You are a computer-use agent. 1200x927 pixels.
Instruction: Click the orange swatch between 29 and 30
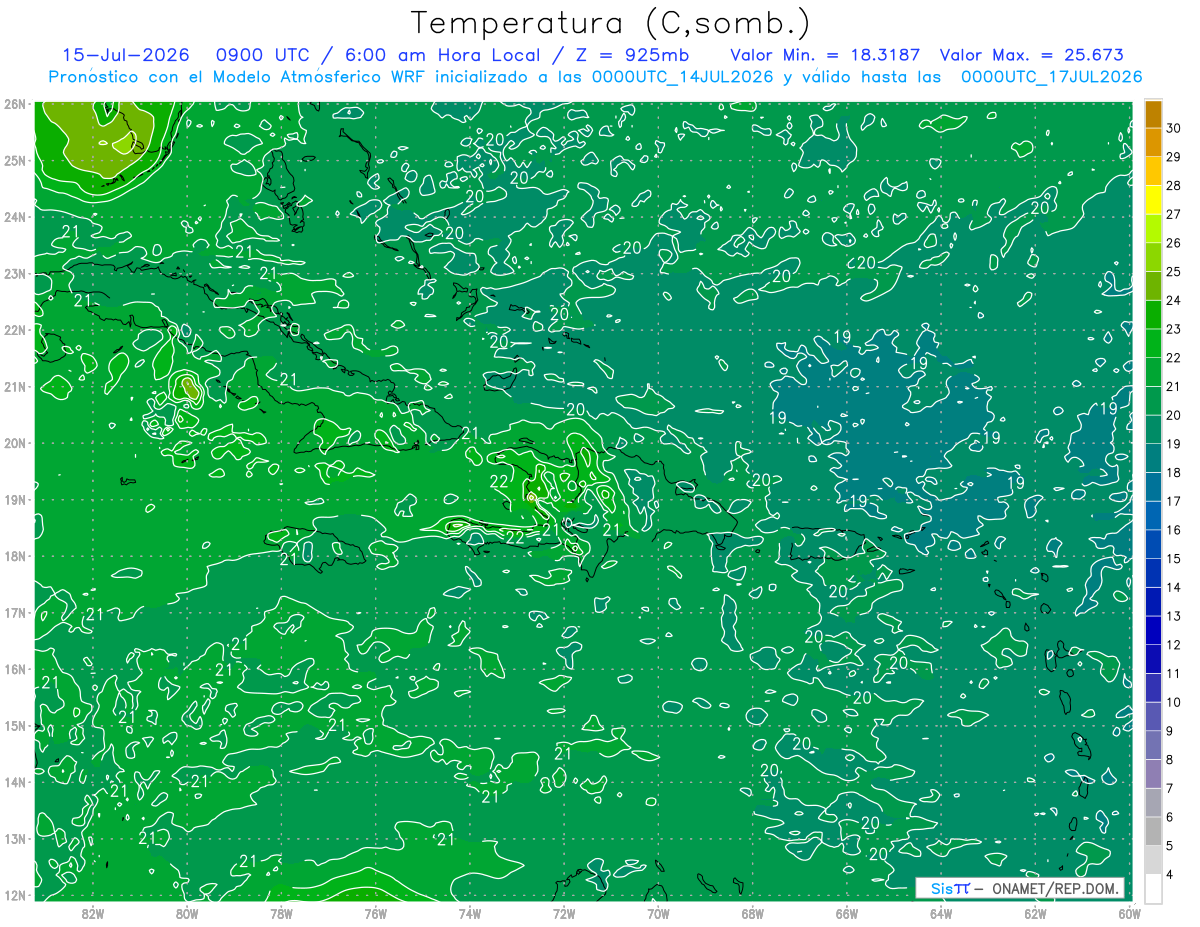click(1153, 142)
